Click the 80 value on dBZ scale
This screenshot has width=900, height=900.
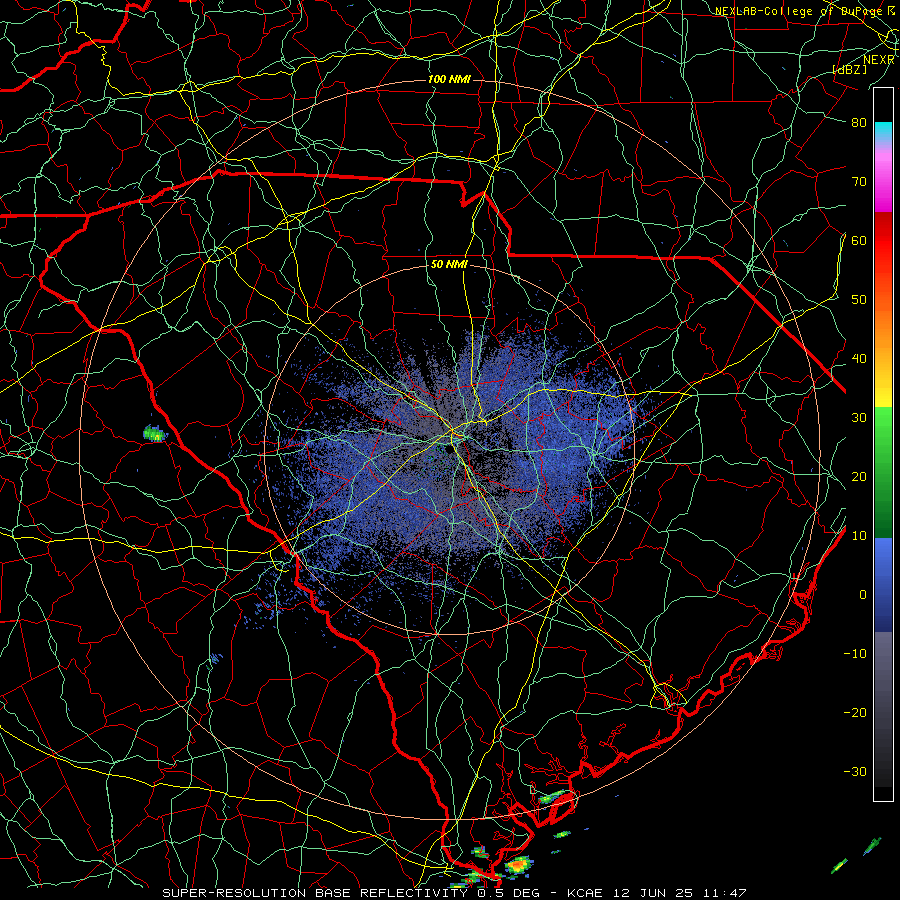(x=859, y=123)
